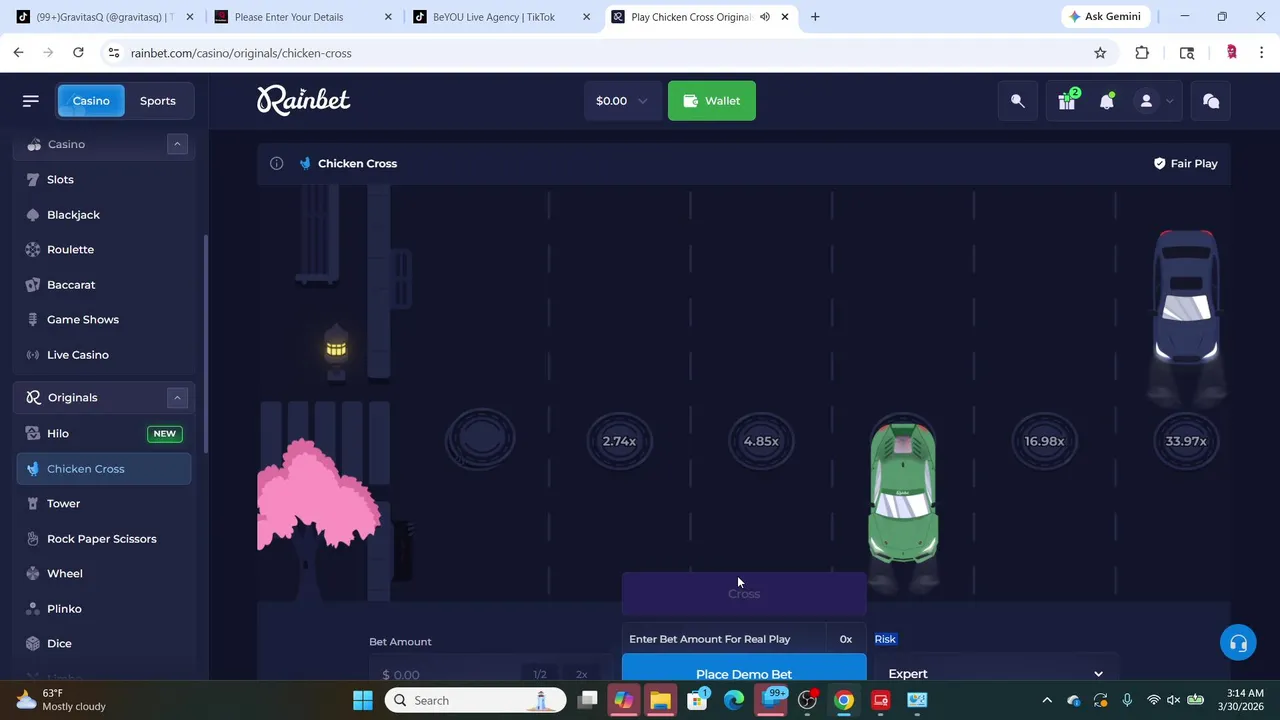Open Microsoft Edge from the taskbar

[x=734, y=700]
